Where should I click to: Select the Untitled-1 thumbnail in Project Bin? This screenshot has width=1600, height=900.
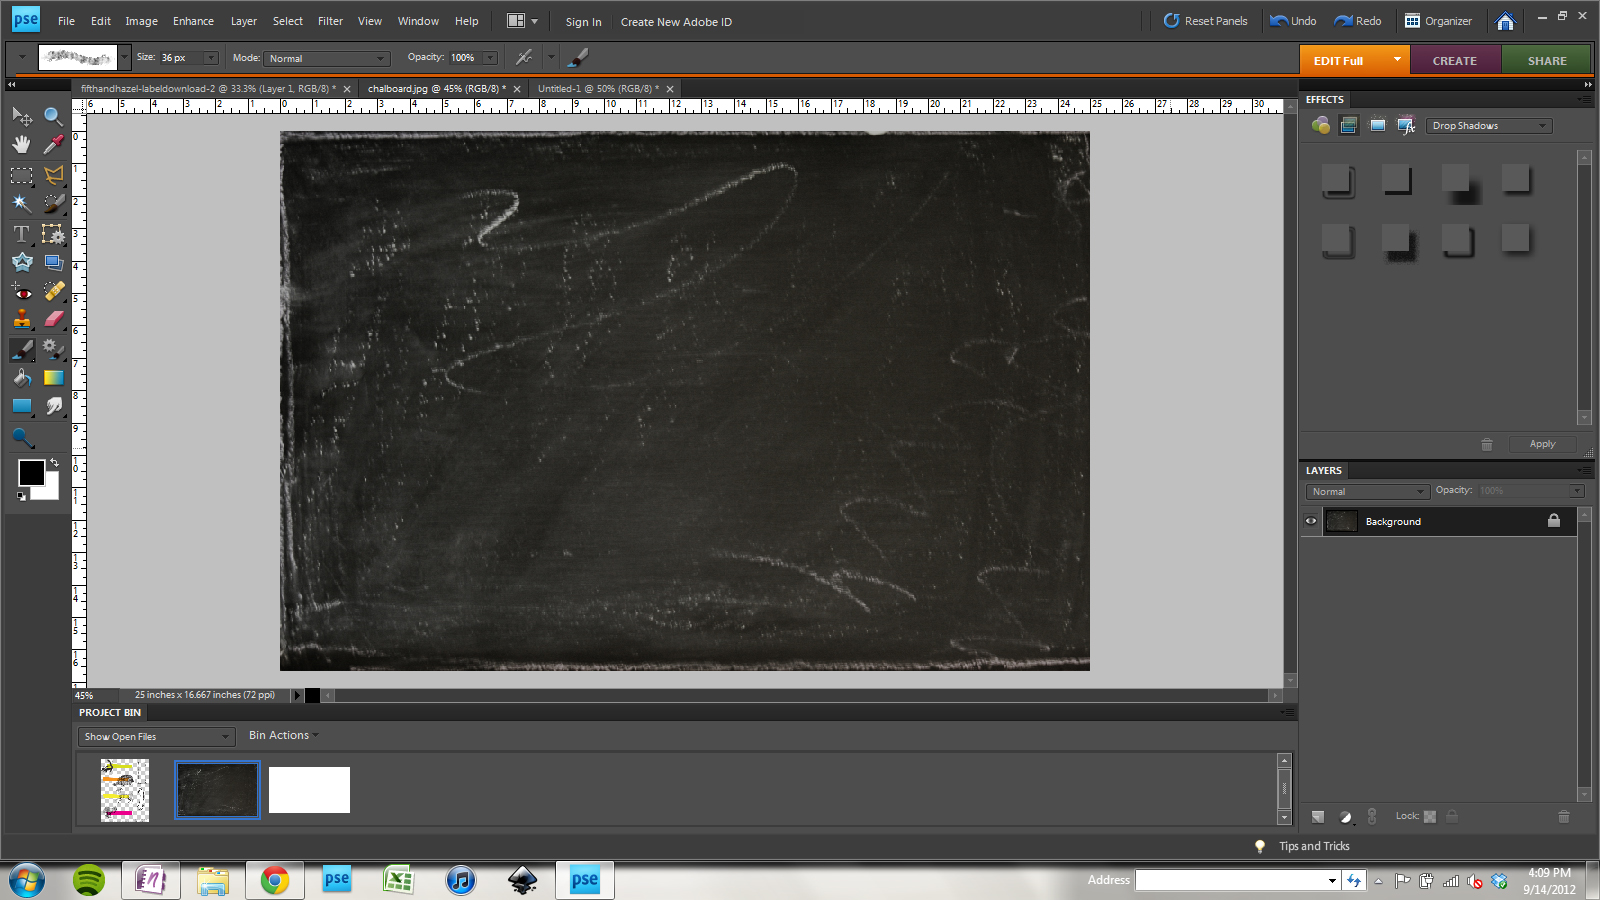click(x=308, y=789)
